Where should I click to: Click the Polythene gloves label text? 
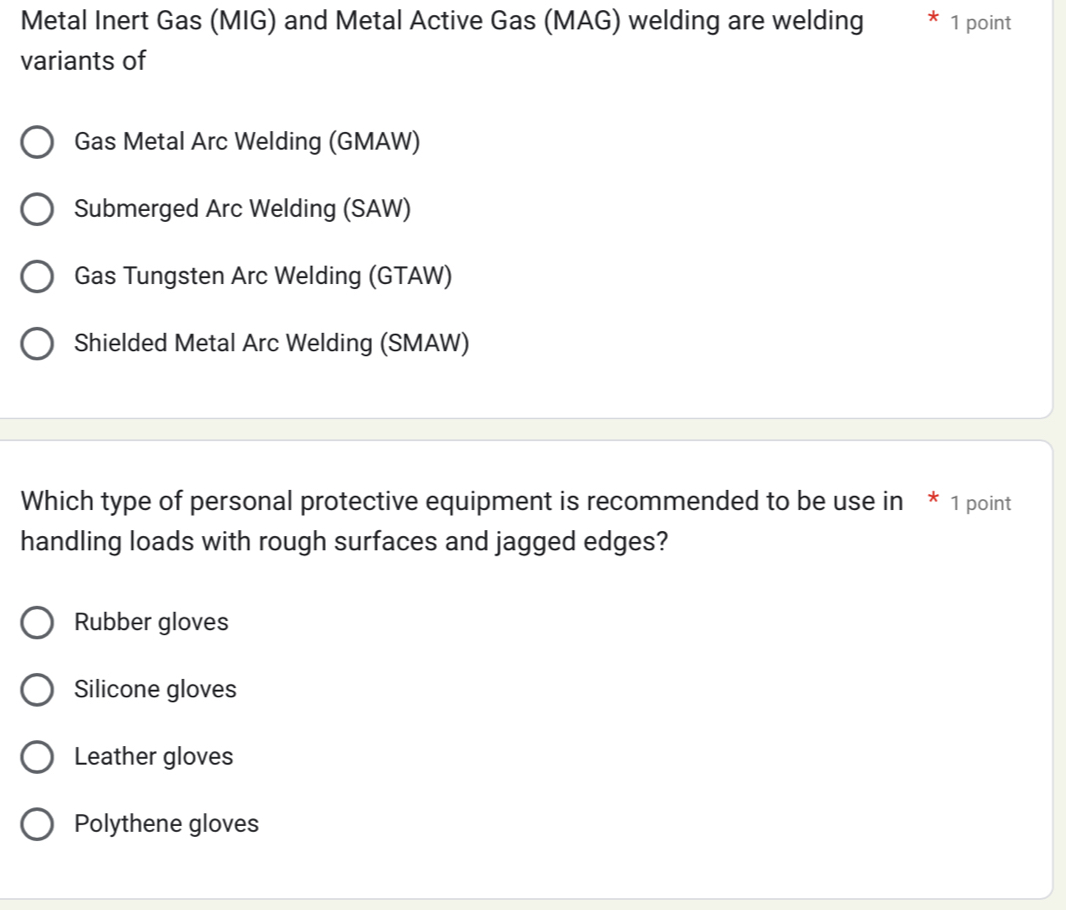click(x=166, y=823)
